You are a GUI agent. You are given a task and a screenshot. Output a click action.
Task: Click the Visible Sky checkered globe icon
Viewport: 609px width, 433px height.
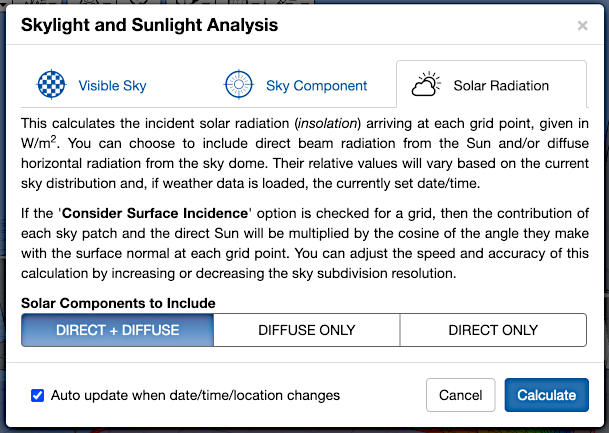pos(51,85)
